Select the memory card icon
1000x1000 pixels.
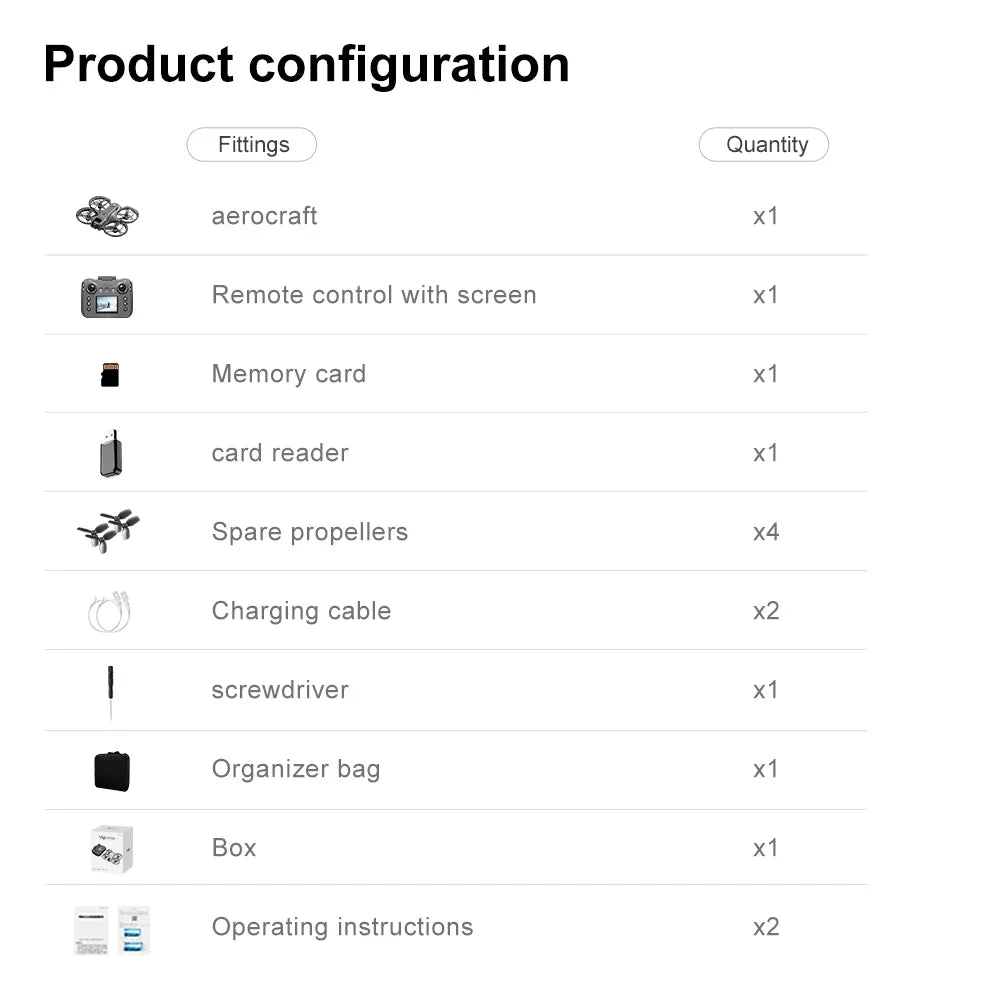pyautogui.click(x=110, y=375)
